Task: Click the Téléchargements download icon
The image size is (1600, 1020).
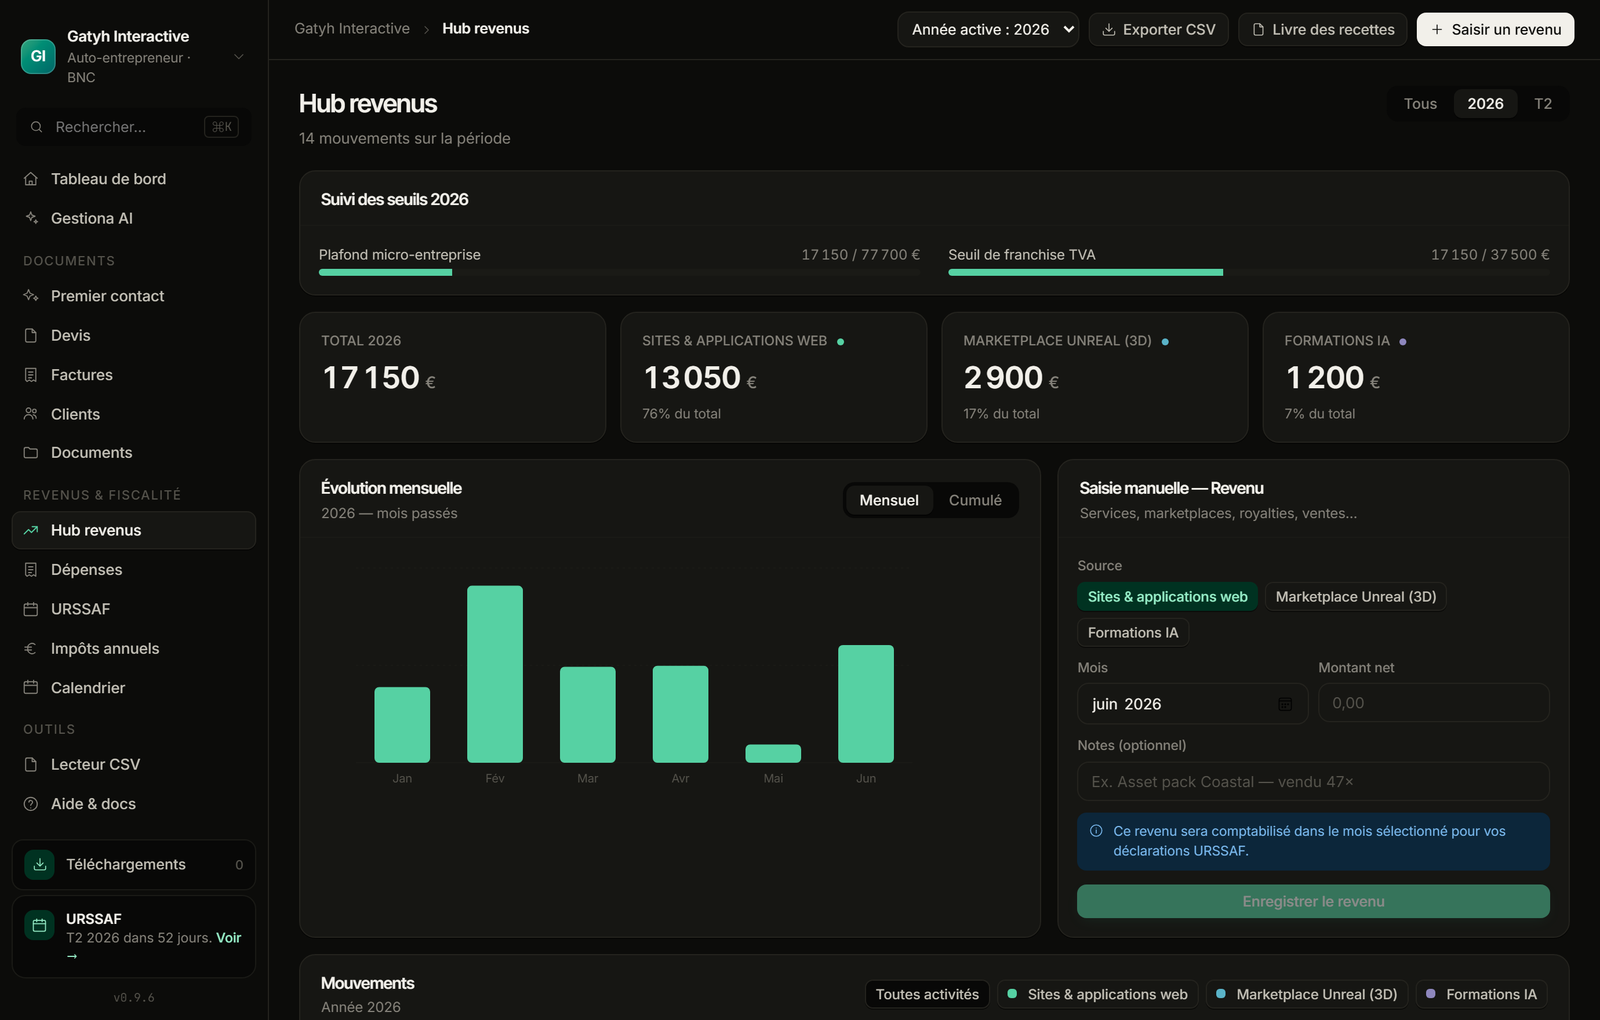Action: coord(40,864)
